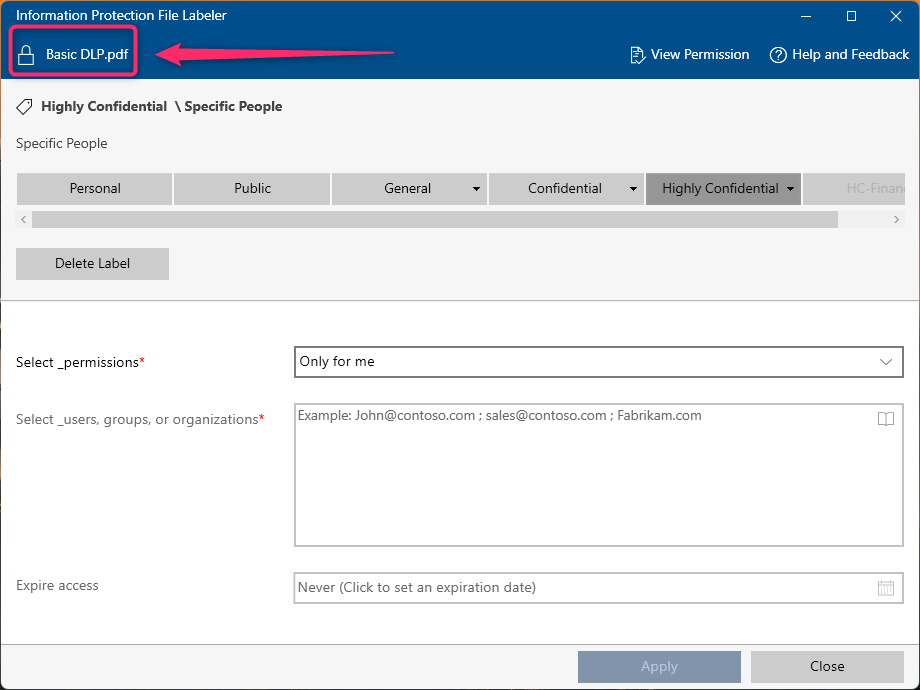
Task: Click the lock icon beside Basic DLP.pdf
Action: pyautogui.click(x=27, y=55)
